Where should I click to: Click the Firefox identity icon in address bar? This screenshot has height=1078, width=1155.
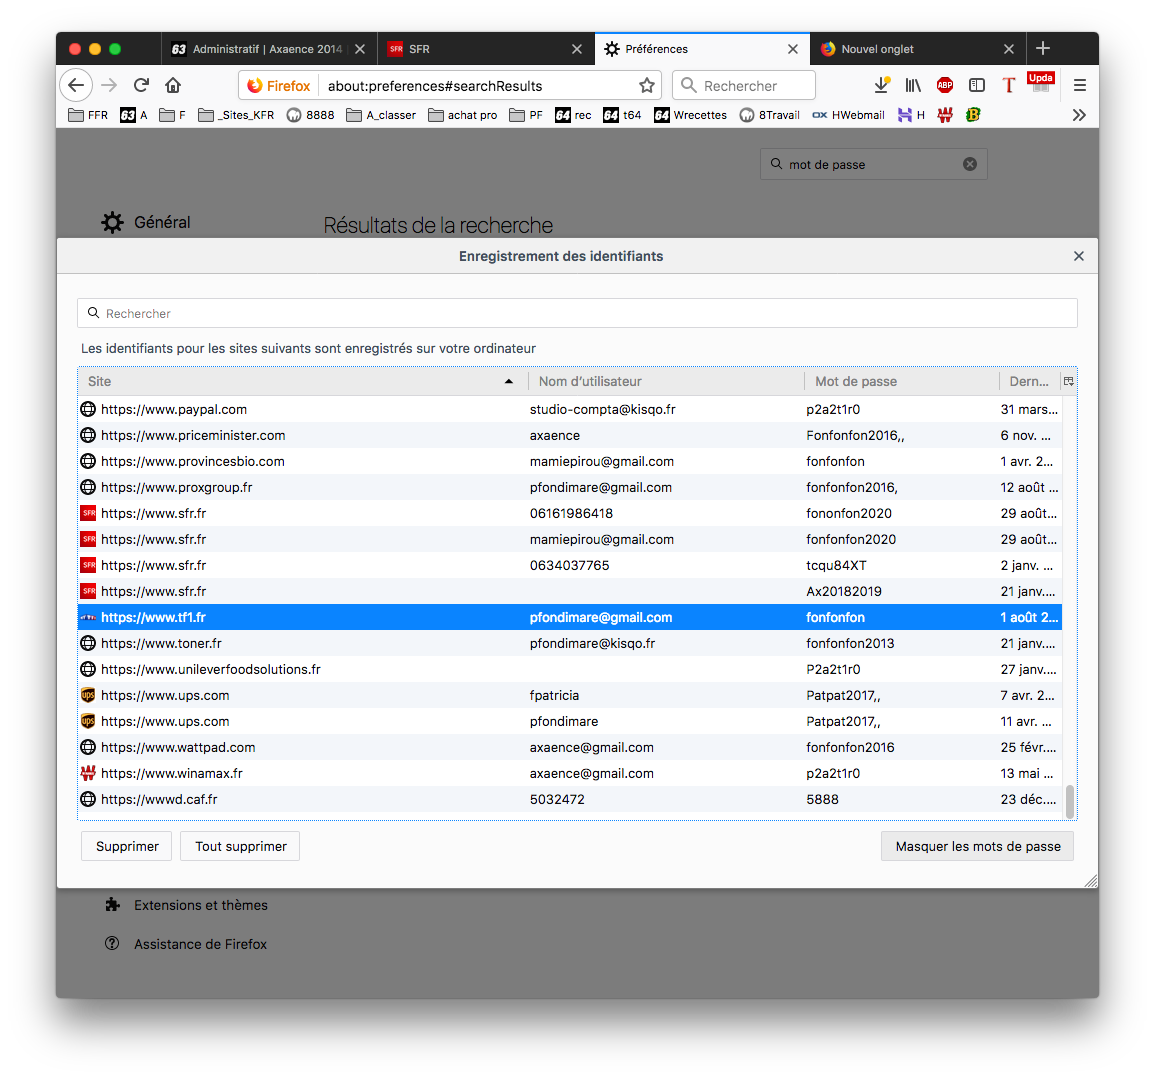[278, 85]
